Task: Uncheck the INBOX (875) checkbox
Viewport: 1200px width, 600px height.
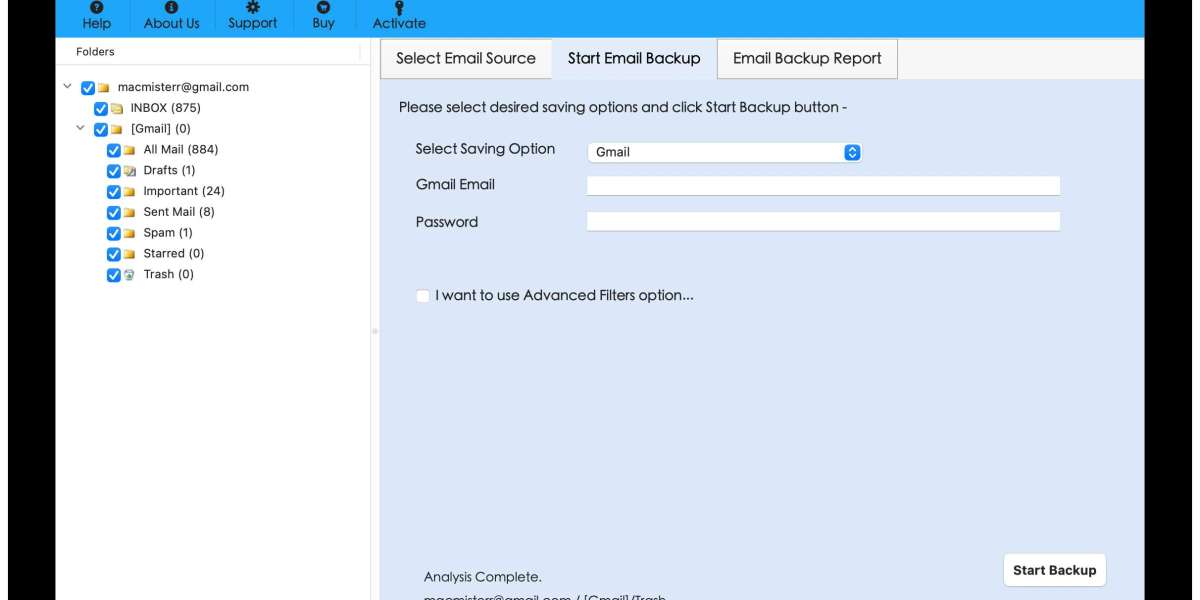Action: click(101, 108)
